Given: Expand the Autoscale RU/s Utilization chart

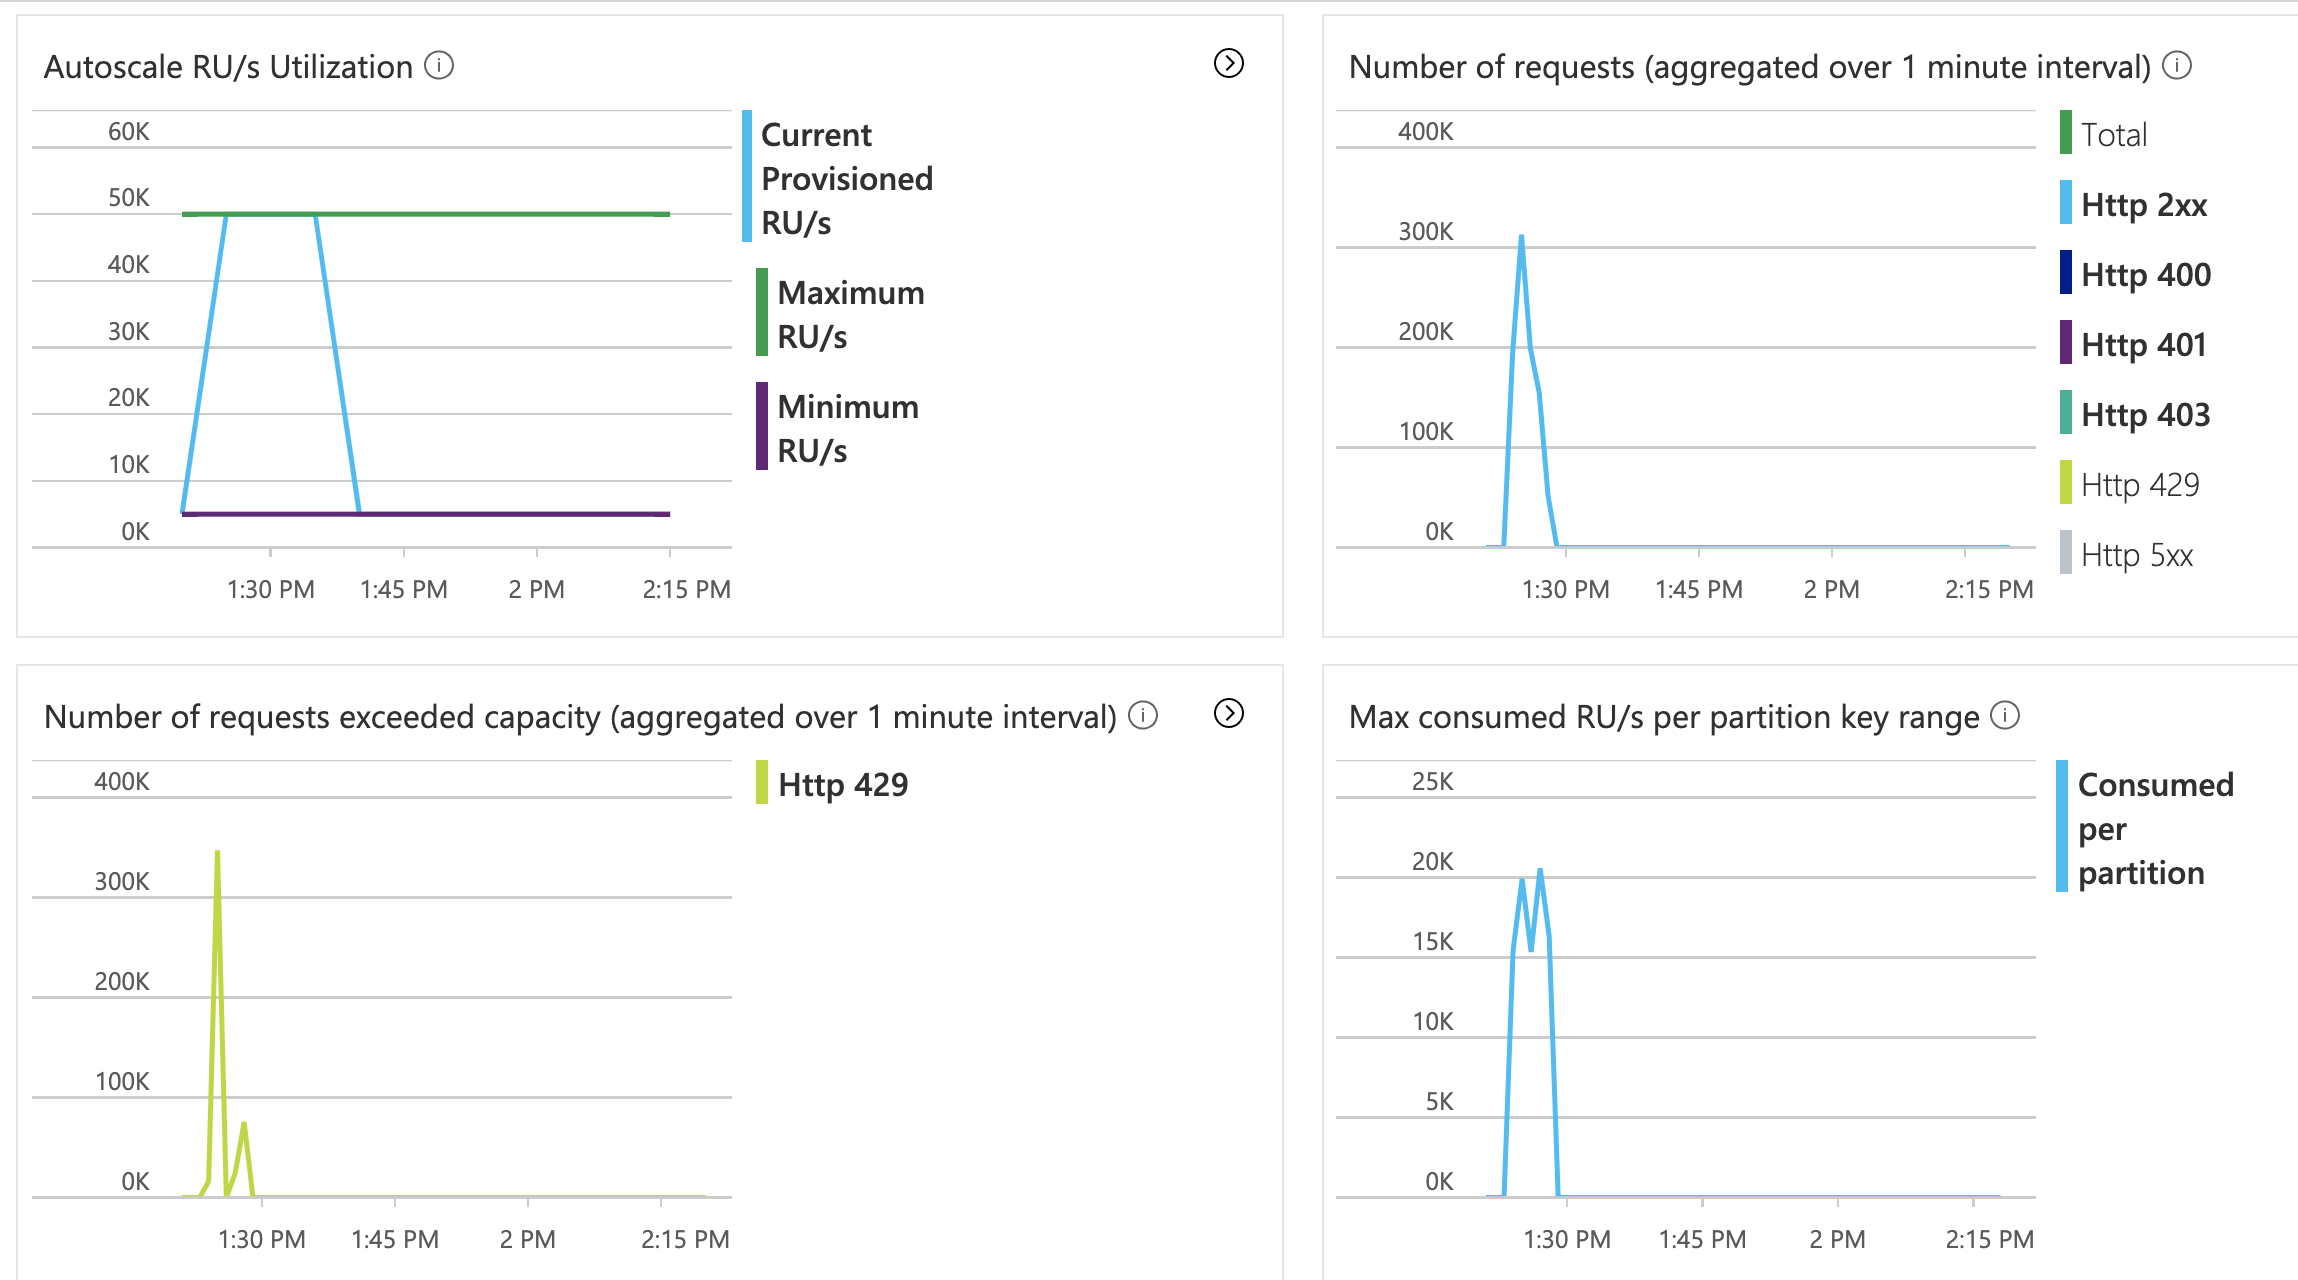Looking at the screenshot, I should 1227,63.
